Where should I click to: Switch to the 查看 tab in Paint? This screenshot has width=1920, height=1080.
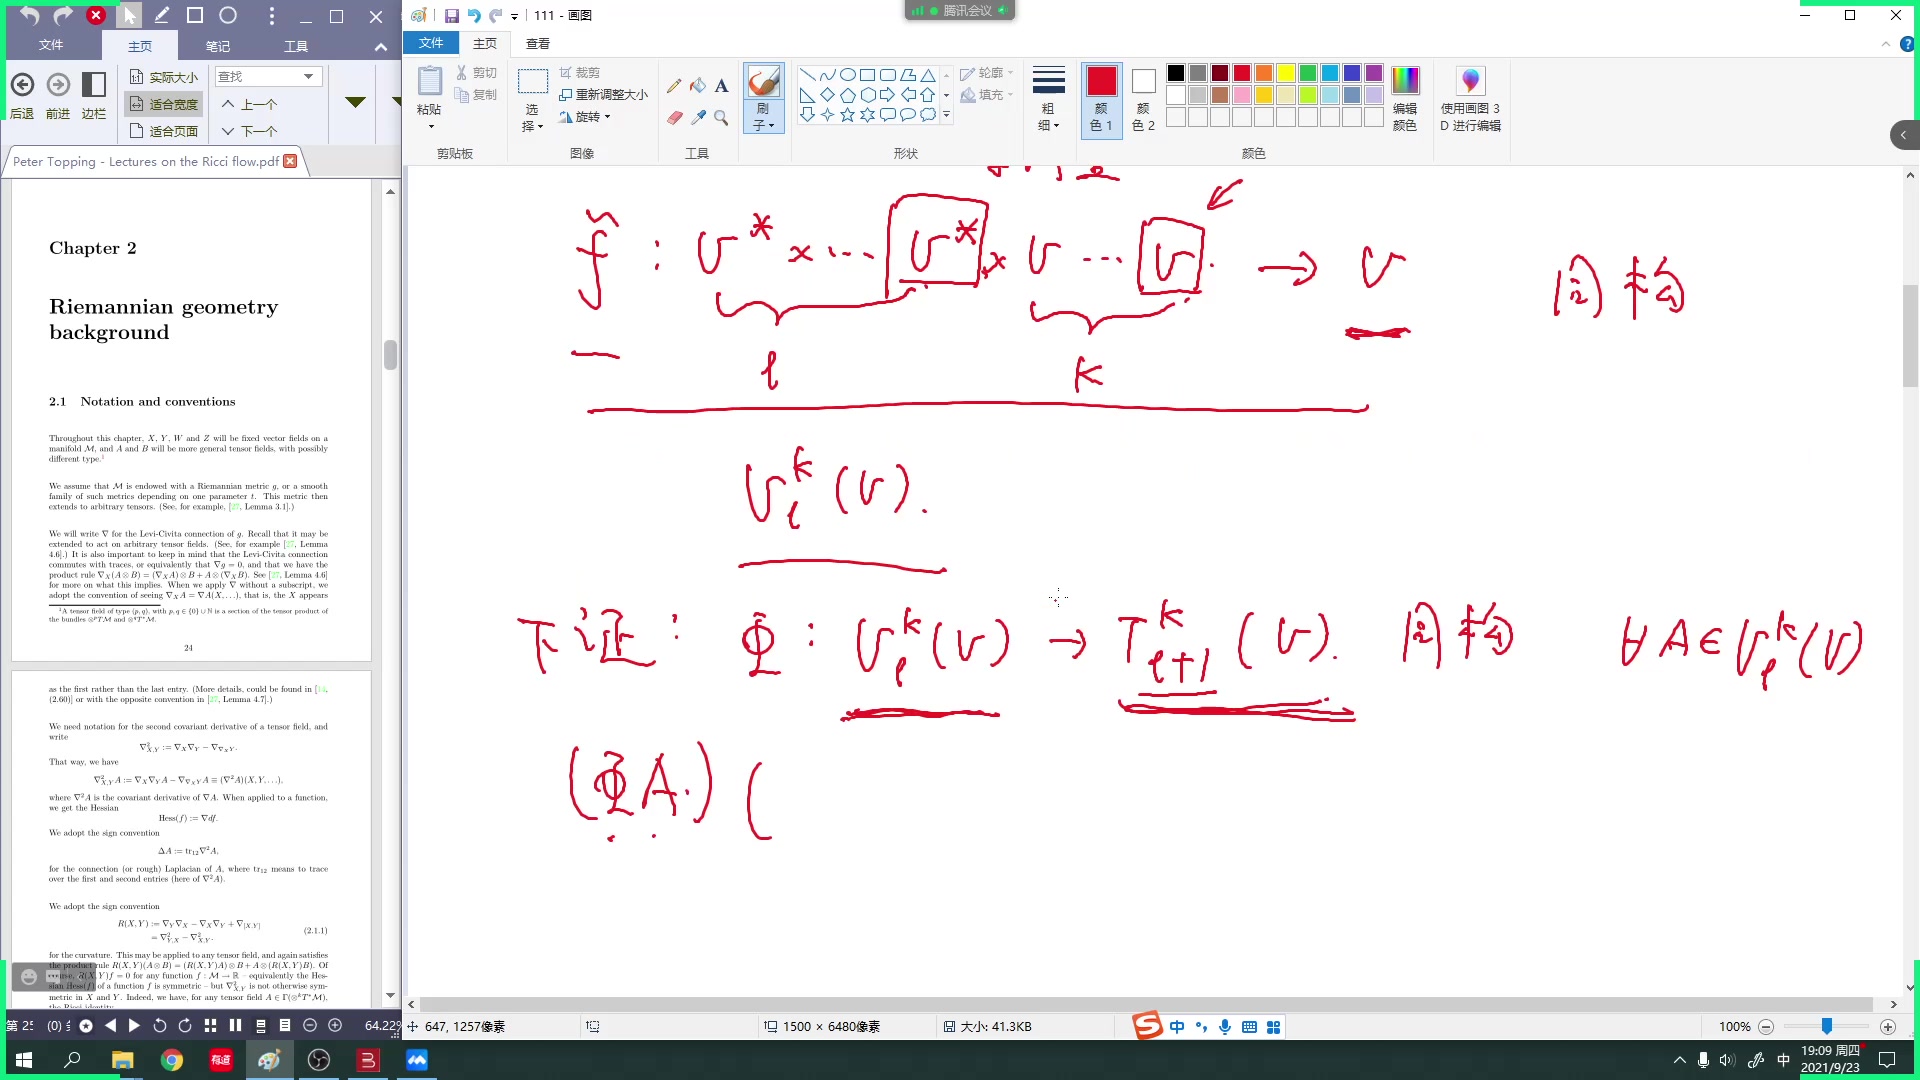tap(538, 43)
